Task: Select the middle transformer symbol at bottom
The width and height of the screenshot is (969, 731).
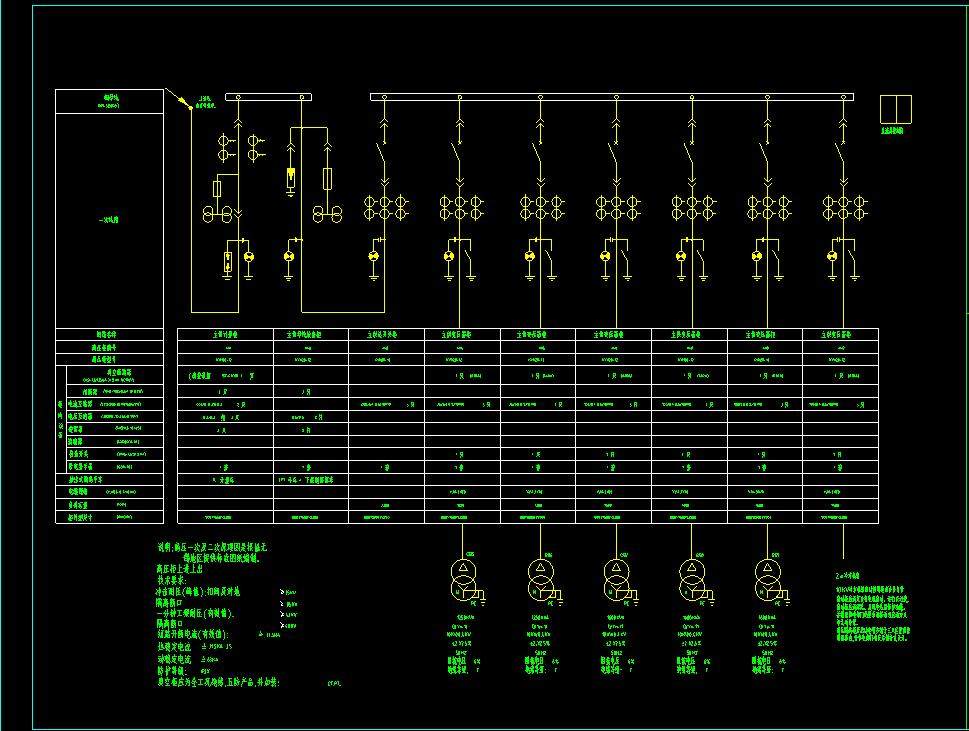Action: point(616,575)
